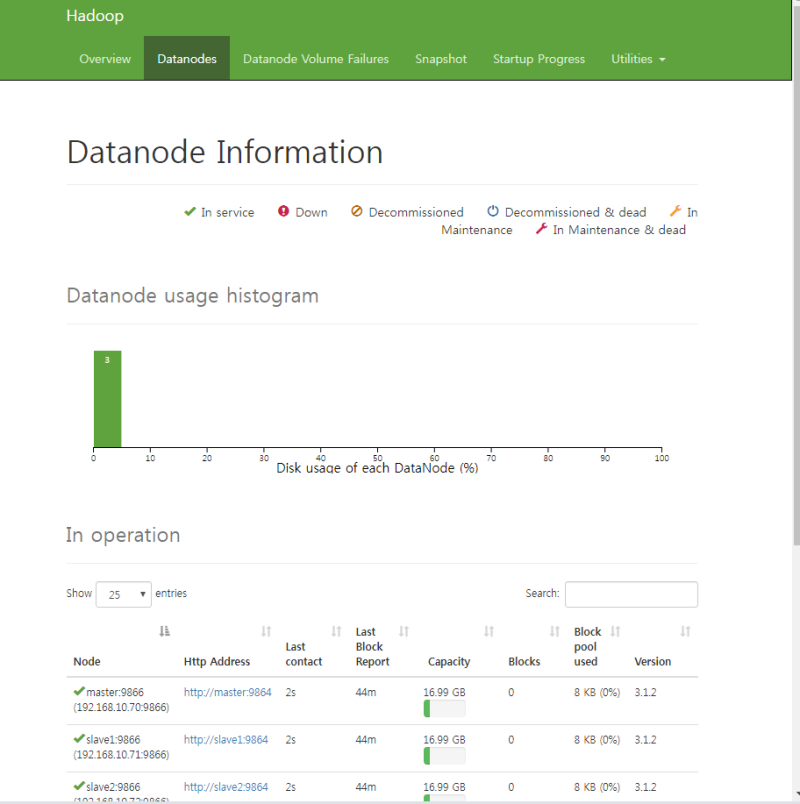Click the (192.168.10.70:9866) address text

click(121, 707)
